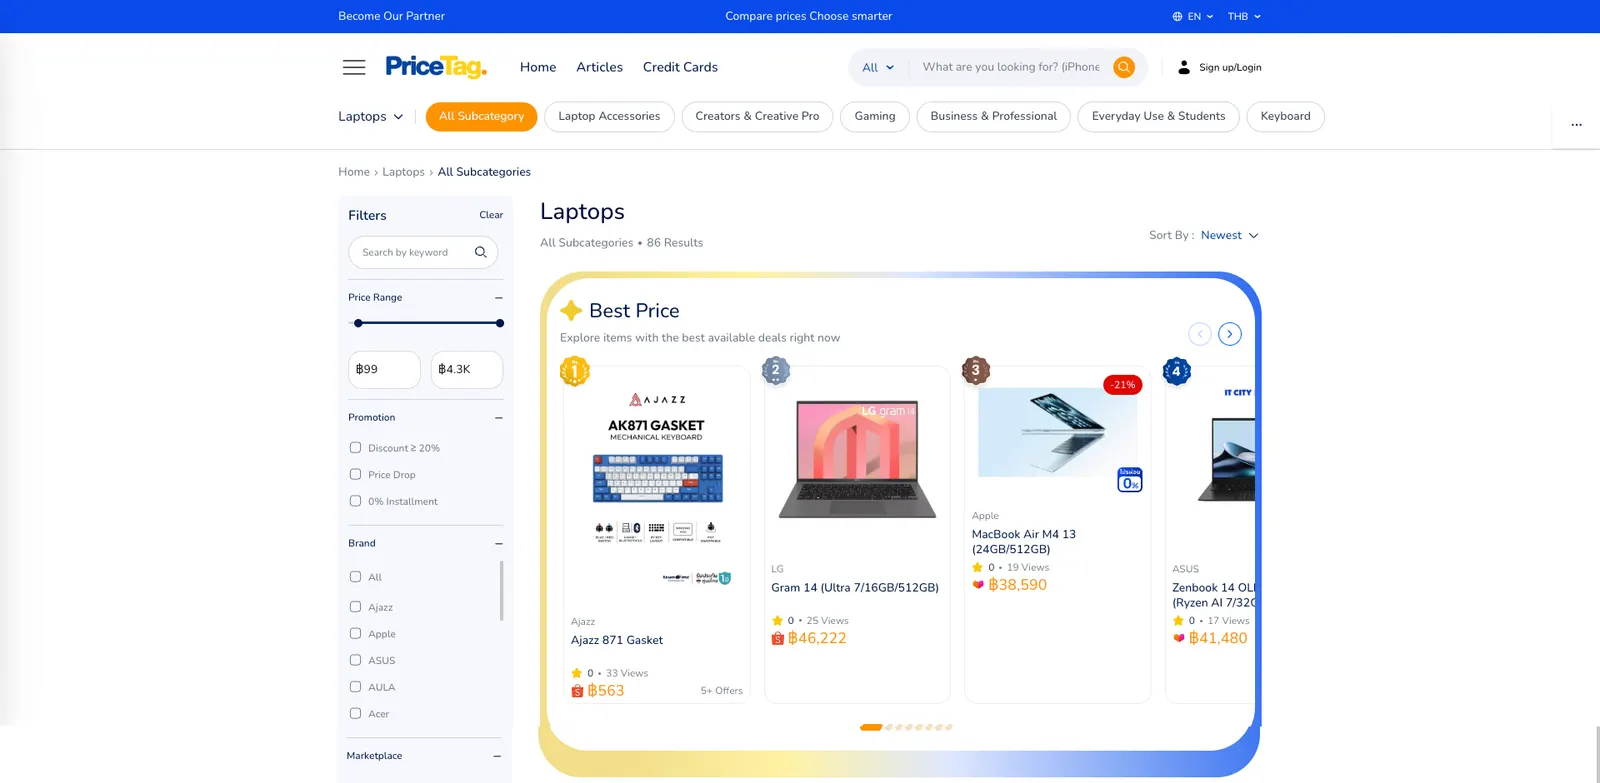Select the All Subcategory tab

point(481,116)
